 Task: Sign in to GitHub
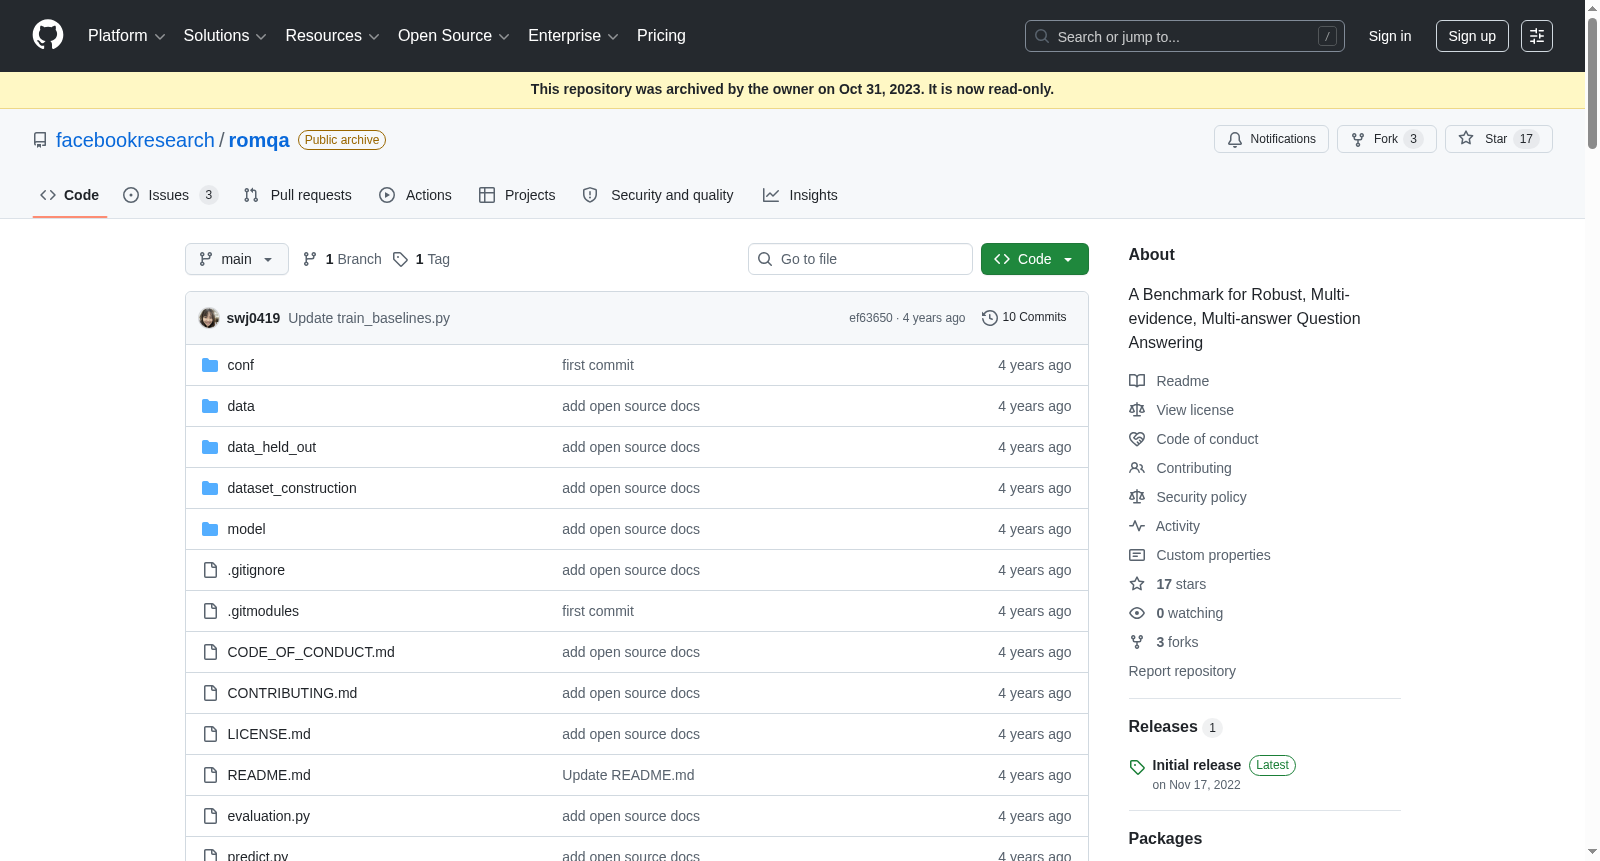coord(1390,36)
